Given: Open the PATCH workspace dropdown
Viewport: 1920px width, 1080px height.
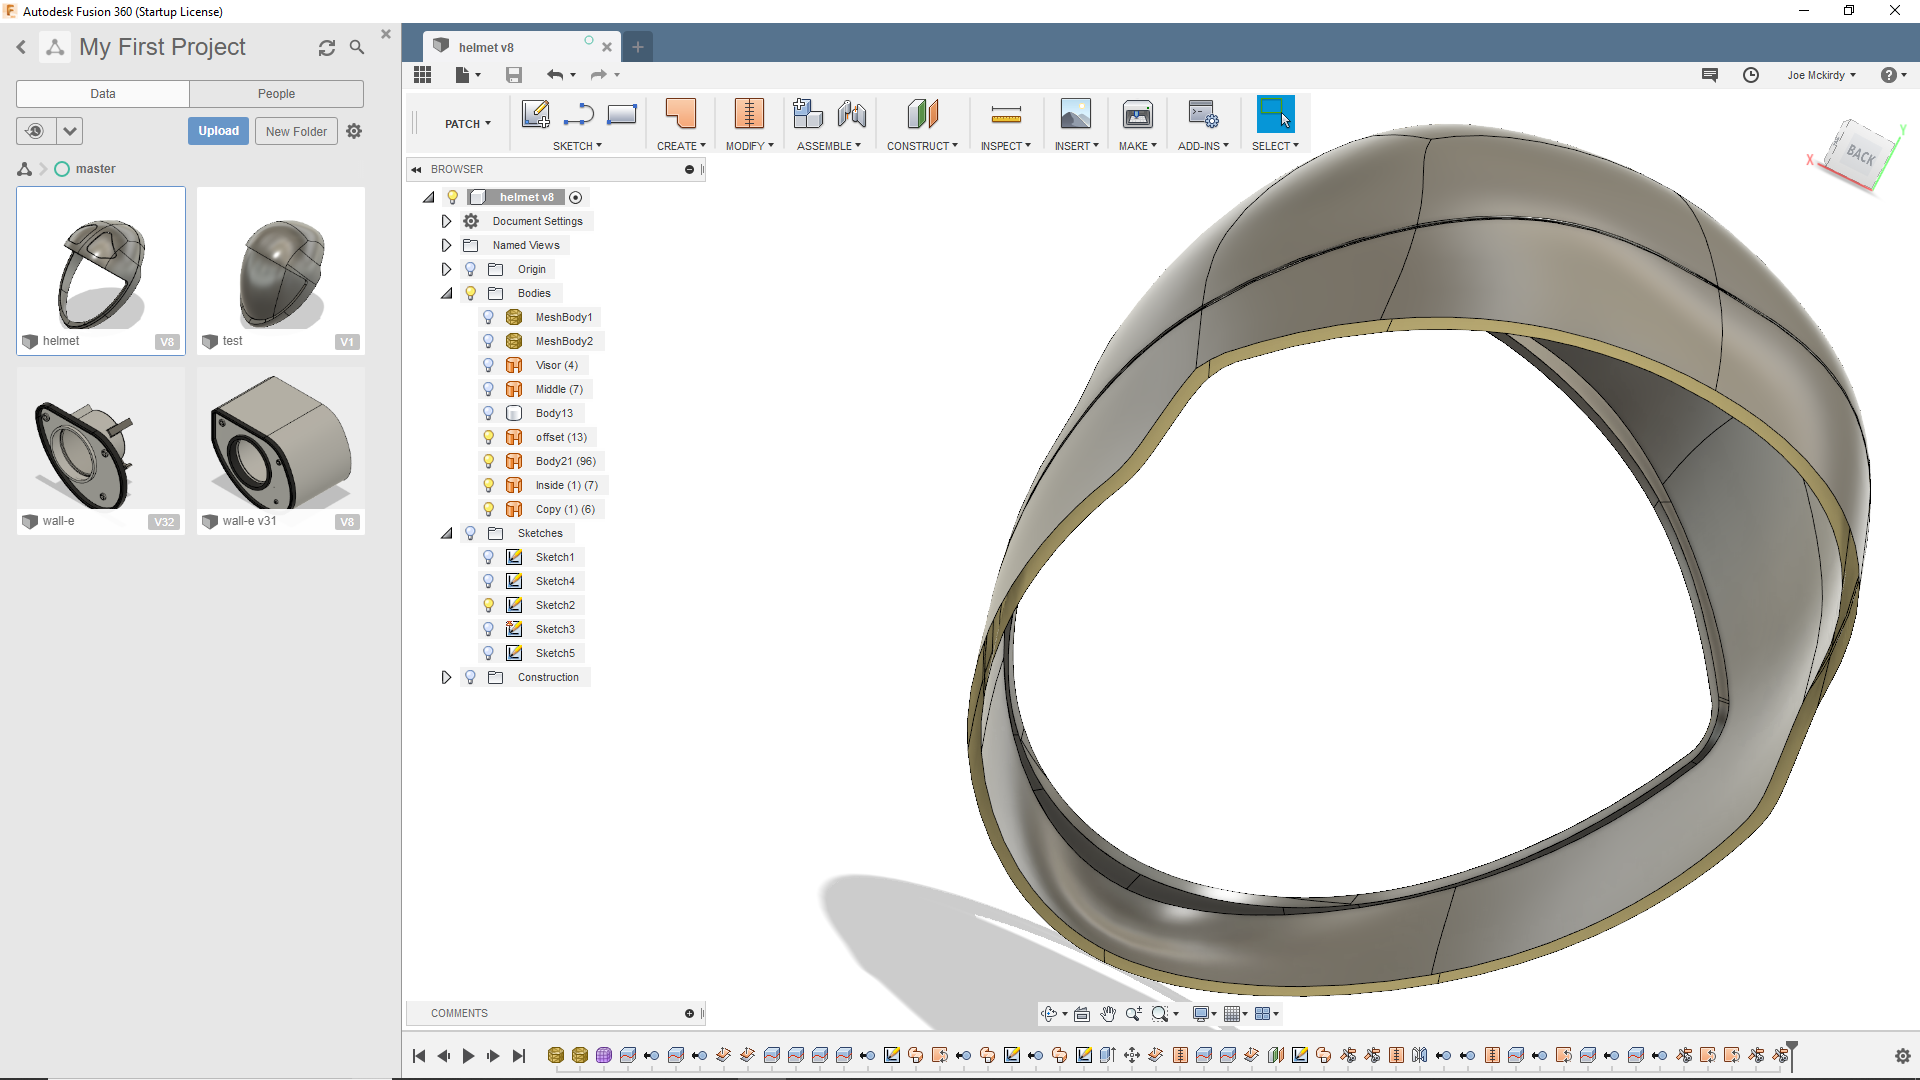Looking at the screenshot, I should point(467,124).
